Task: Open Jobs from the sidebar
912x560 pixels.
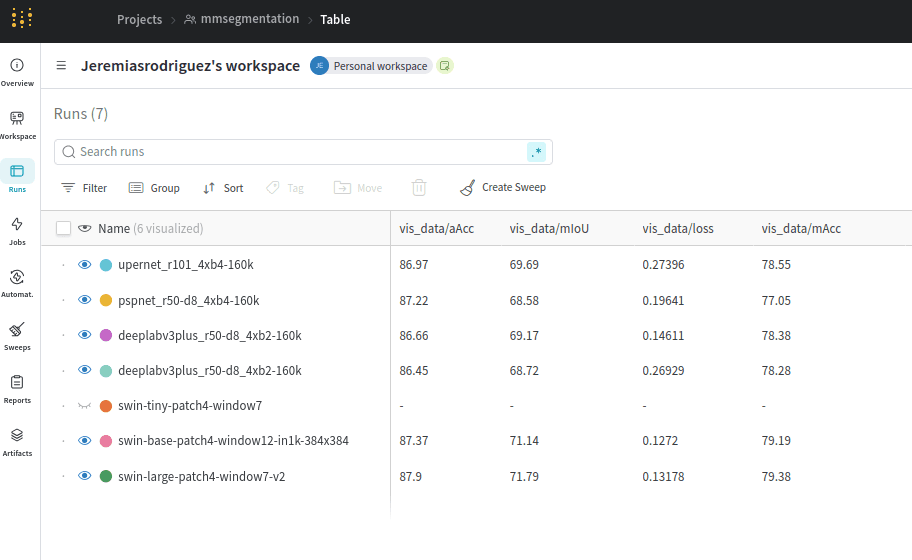Action: tap(17, 230)
